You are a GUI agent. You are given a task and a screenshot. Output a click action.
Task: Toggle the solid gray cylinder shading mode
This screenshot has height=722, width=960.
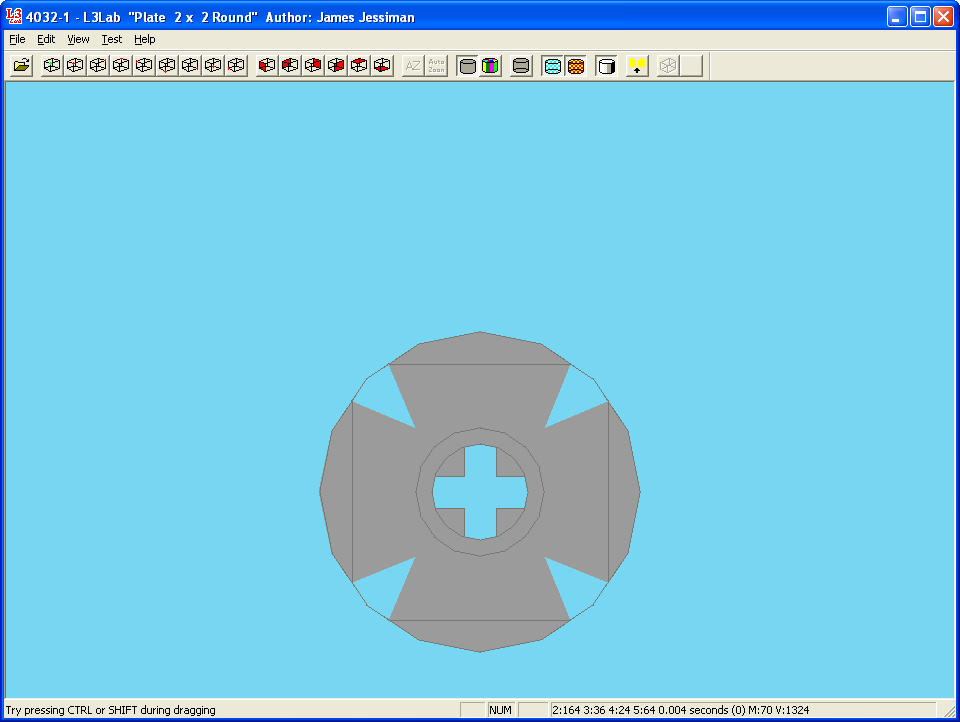tap(467, 66)
